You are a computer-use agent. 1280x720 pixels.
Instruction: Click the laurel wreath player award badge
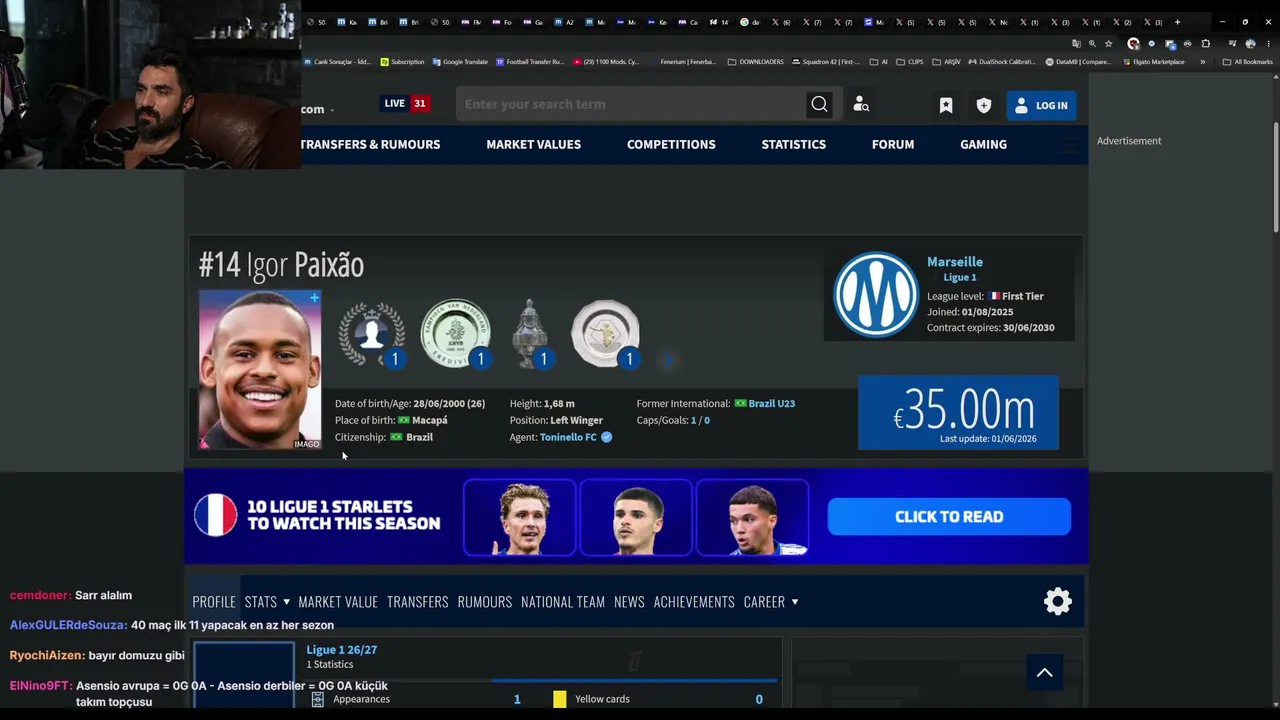[371, 333]
